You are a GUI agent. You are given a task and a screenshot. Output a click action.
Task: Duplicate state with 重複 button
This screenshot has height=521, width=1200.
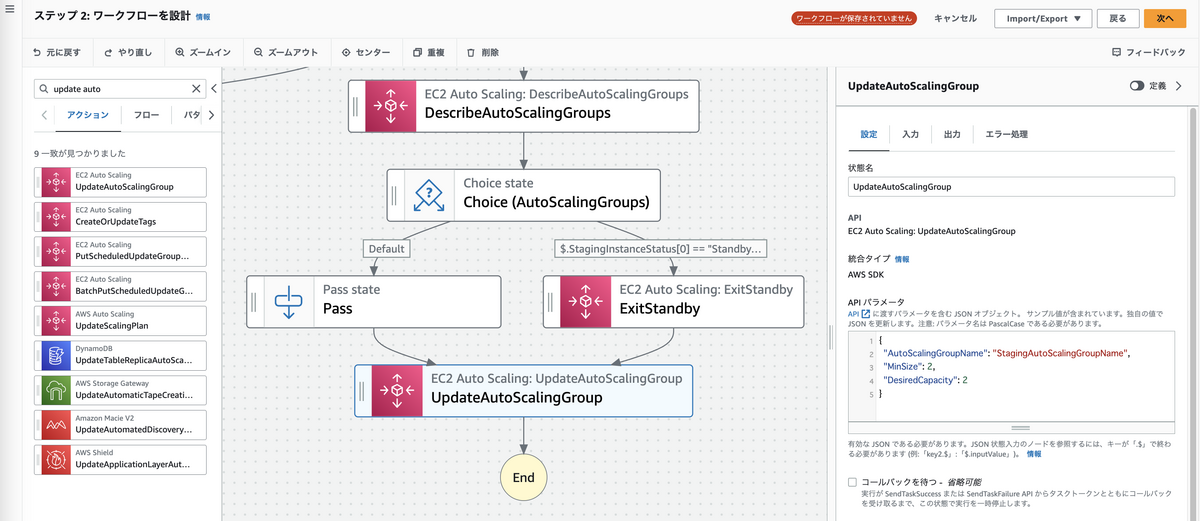pos(428,52)
